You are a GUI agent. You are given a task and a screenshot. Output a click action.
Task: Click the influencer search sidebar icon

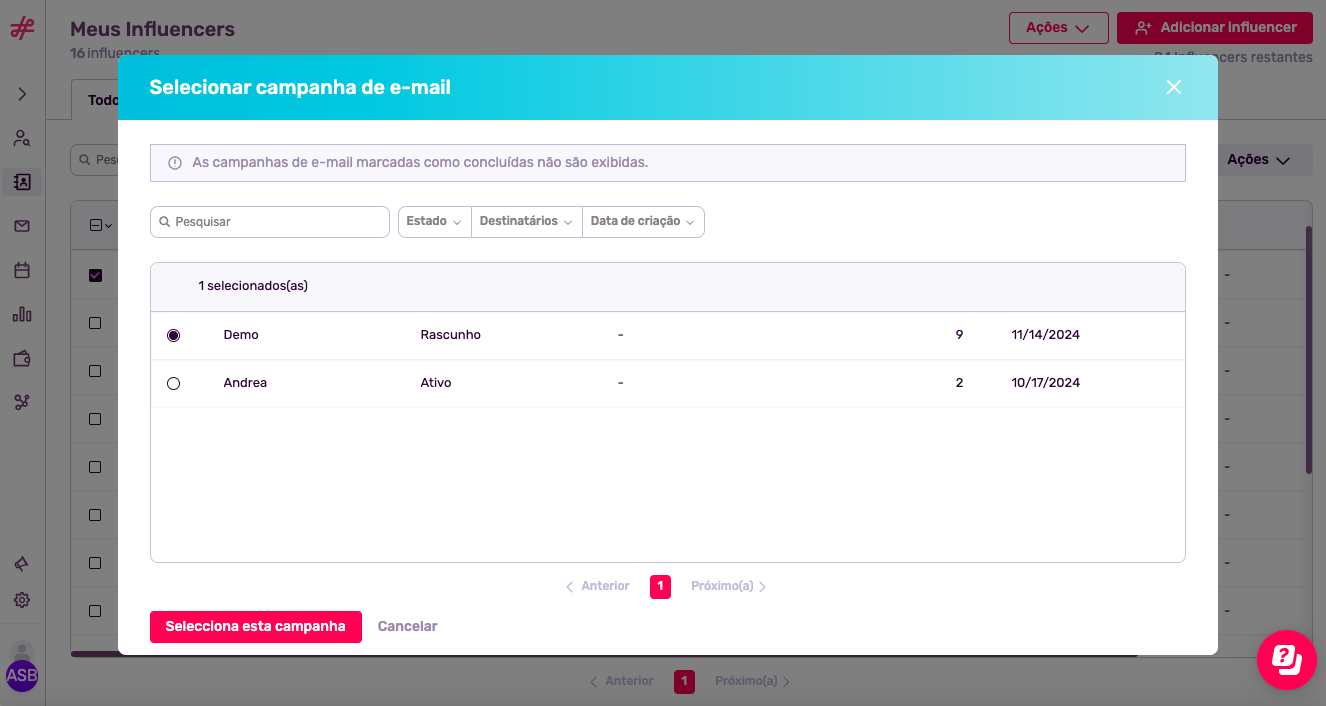[x=22, y=138]
